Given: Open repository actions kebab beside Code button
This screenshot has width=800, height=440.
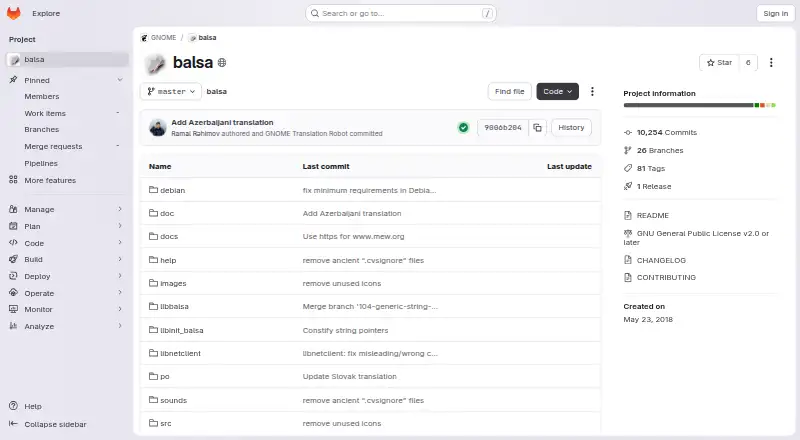Looking at the screenshot, I should (x=592, y=91).
